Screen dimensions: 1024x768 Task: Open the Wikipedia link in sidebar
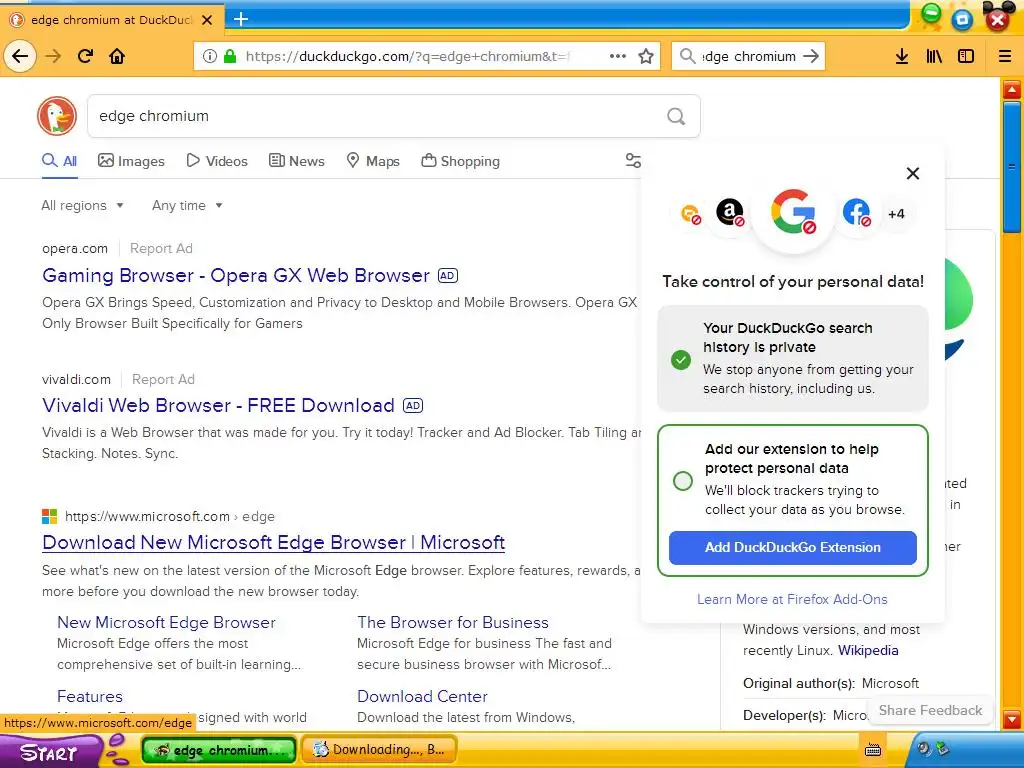pyautogui.click(x=868, y=650)
